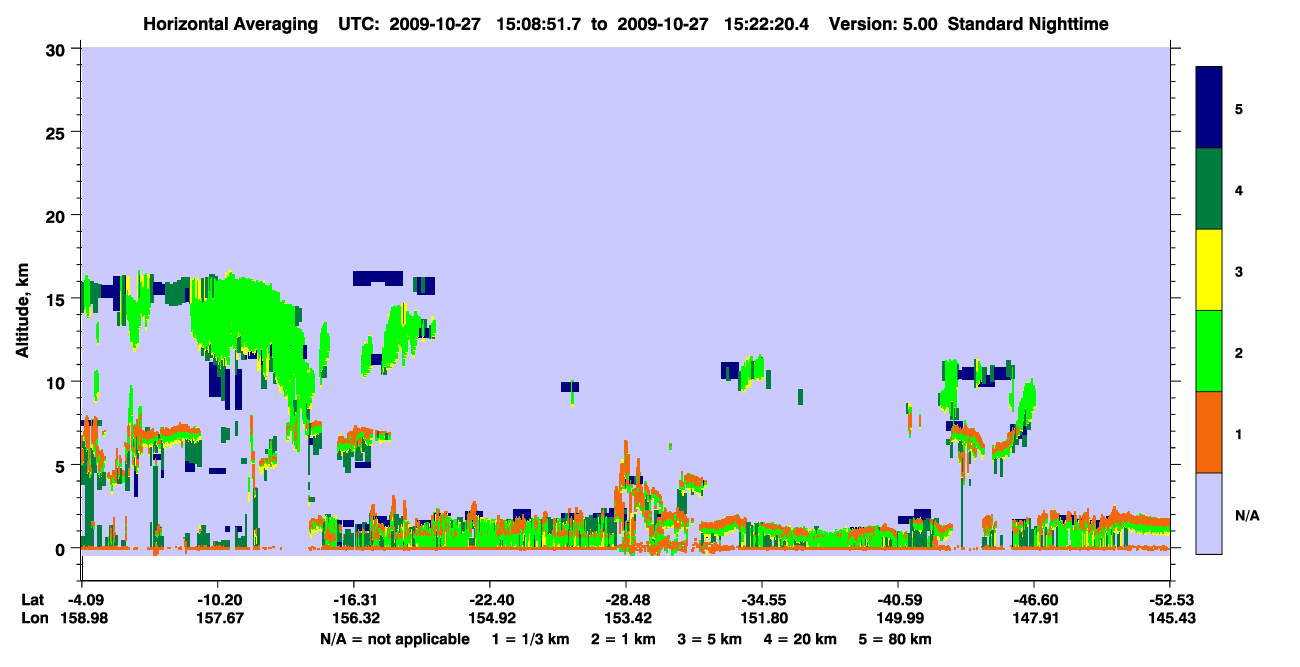Image resolution: width=1300 pixels, height=667 pixels.
Task: Click latitude value -16.31
Action: [354, 600]
